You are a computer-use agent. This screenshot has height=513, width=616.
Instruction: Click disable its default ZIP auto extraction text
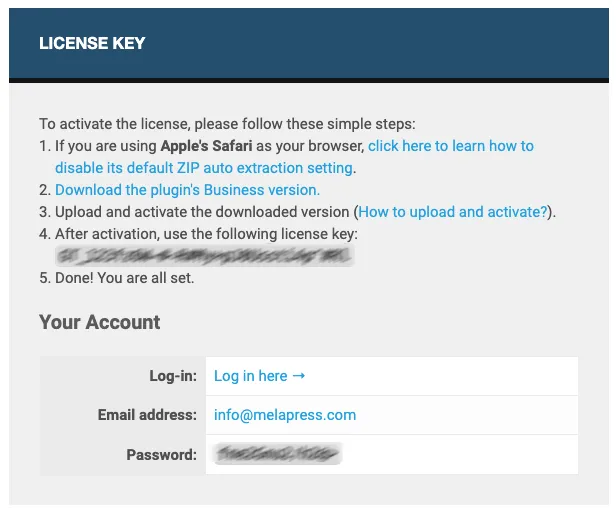tap(204, 168)
